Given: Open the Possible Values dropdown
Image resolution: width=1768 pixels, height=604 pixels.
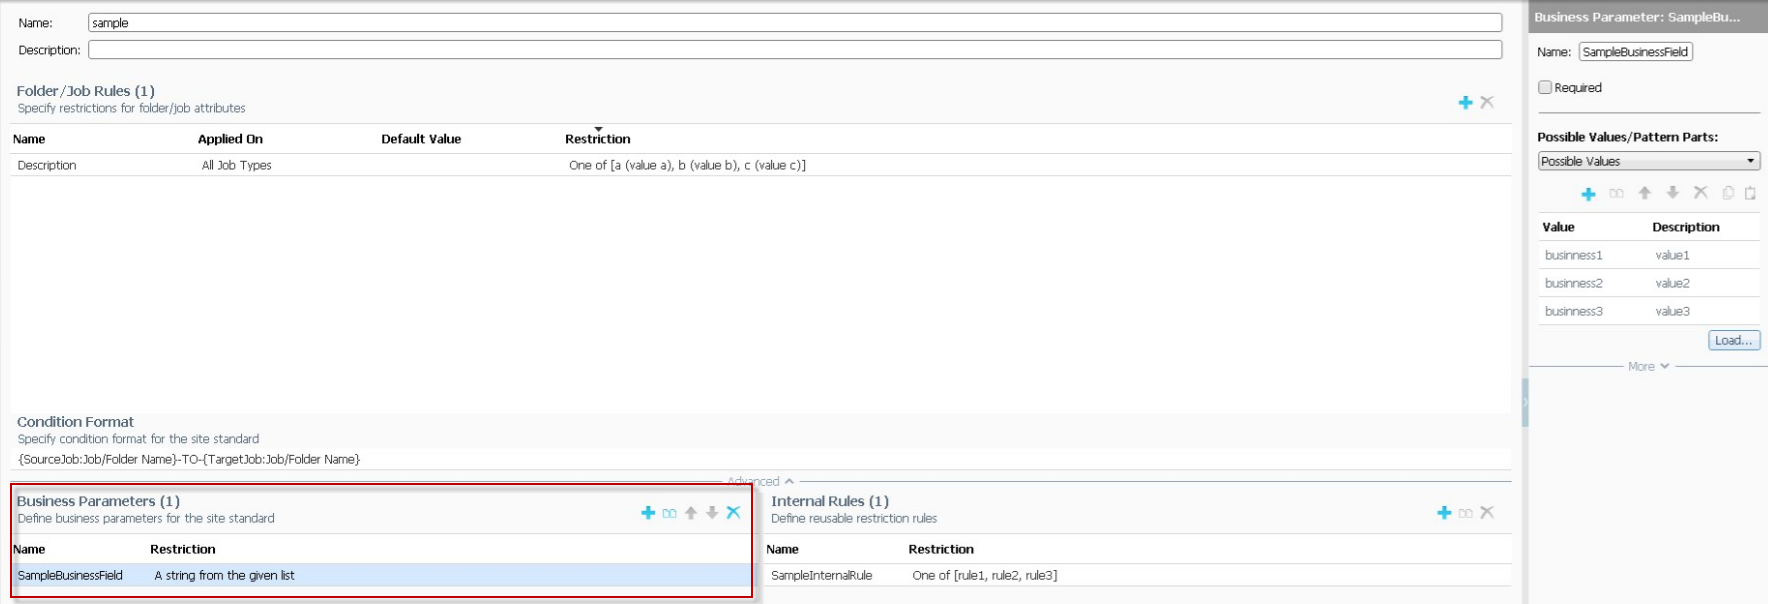Looking at the screenshot, I should (1649, 161).
